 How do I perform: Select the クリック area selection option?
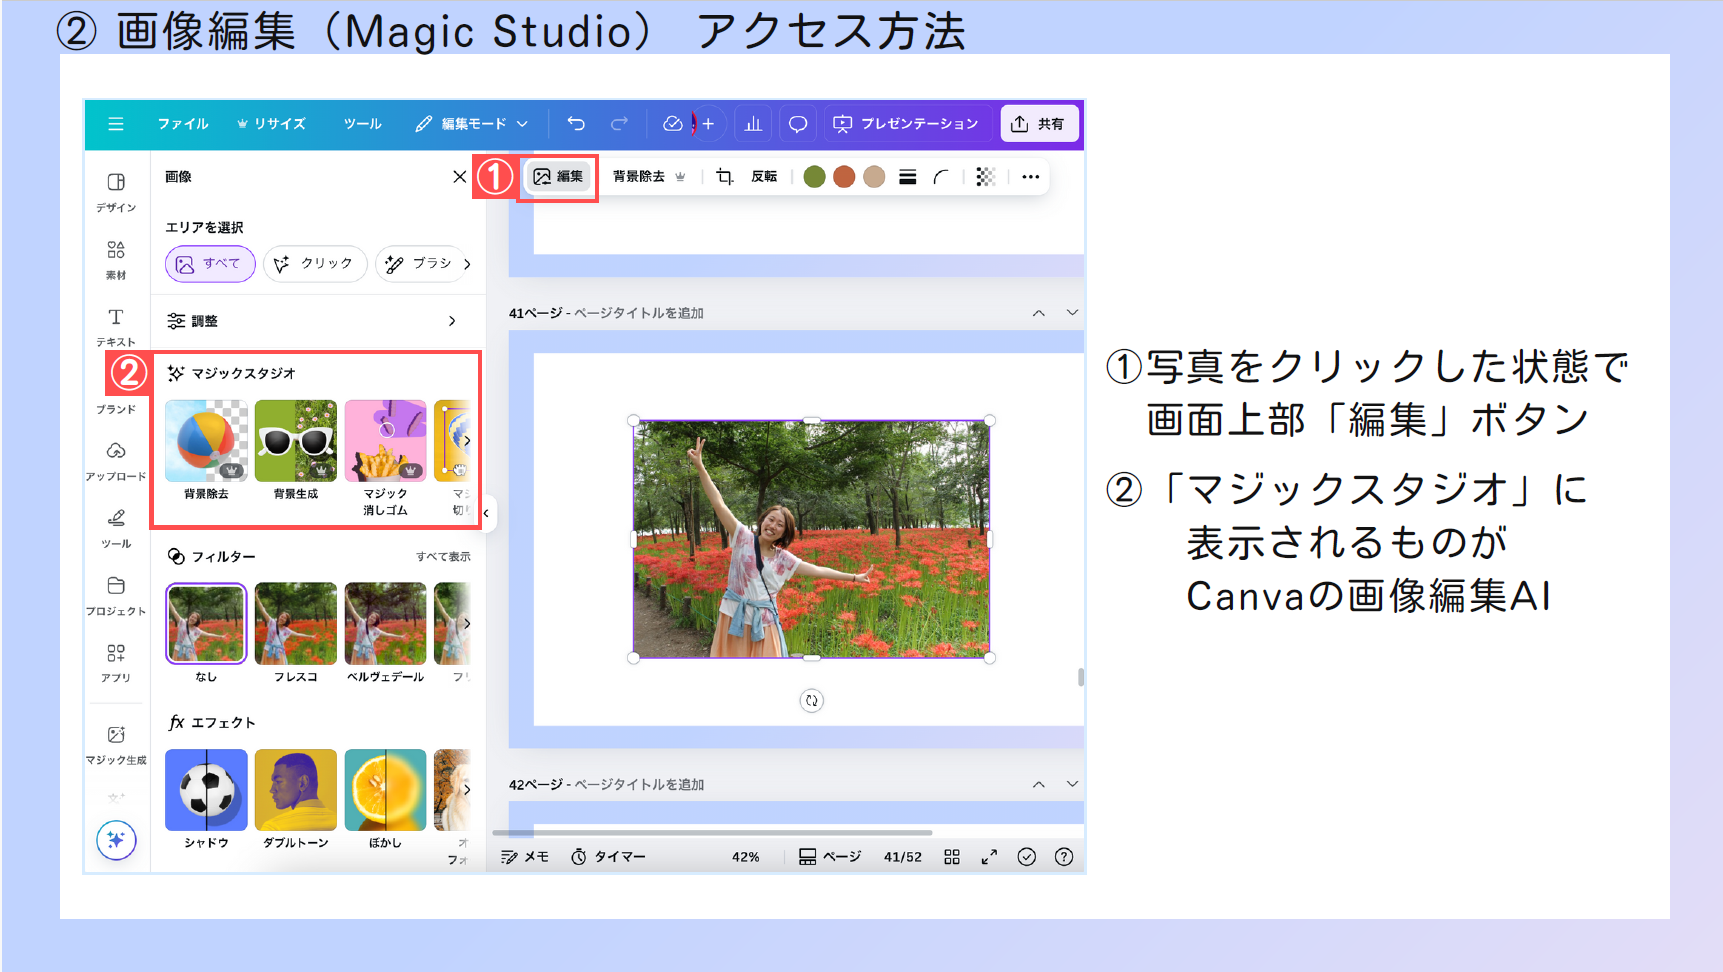315,264
